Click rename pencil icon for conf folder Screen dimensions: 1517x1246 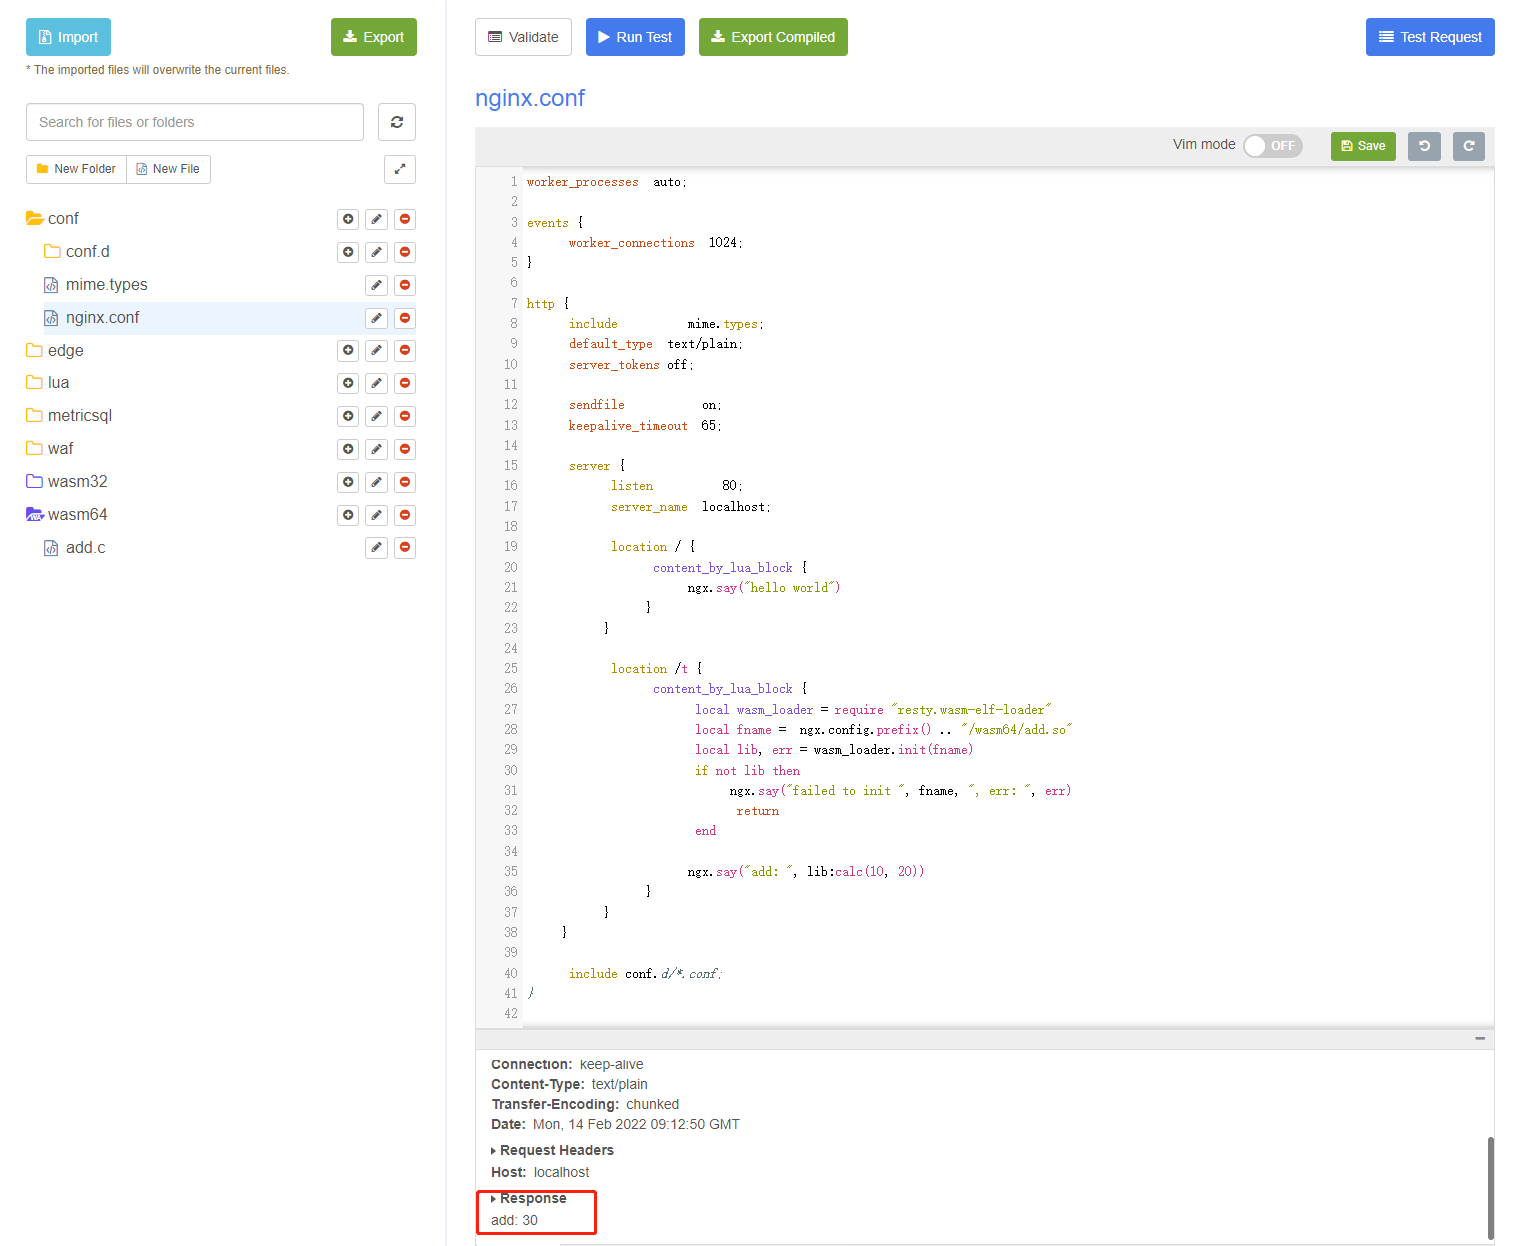(x=376, y=219)
